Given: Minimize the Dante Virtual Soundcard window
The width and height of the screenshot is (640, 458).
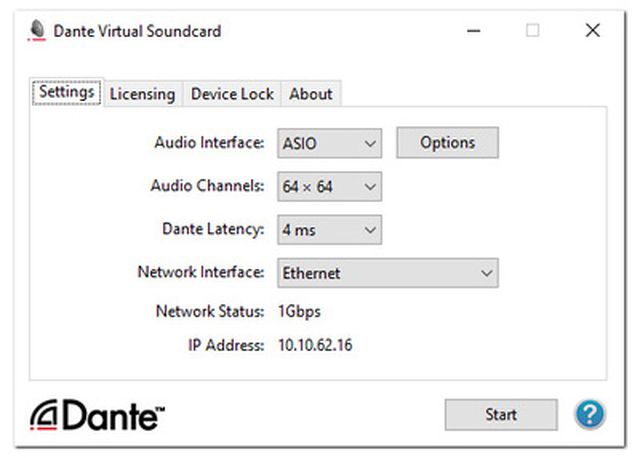Looking at the screenshot, I should pos(473,31).
